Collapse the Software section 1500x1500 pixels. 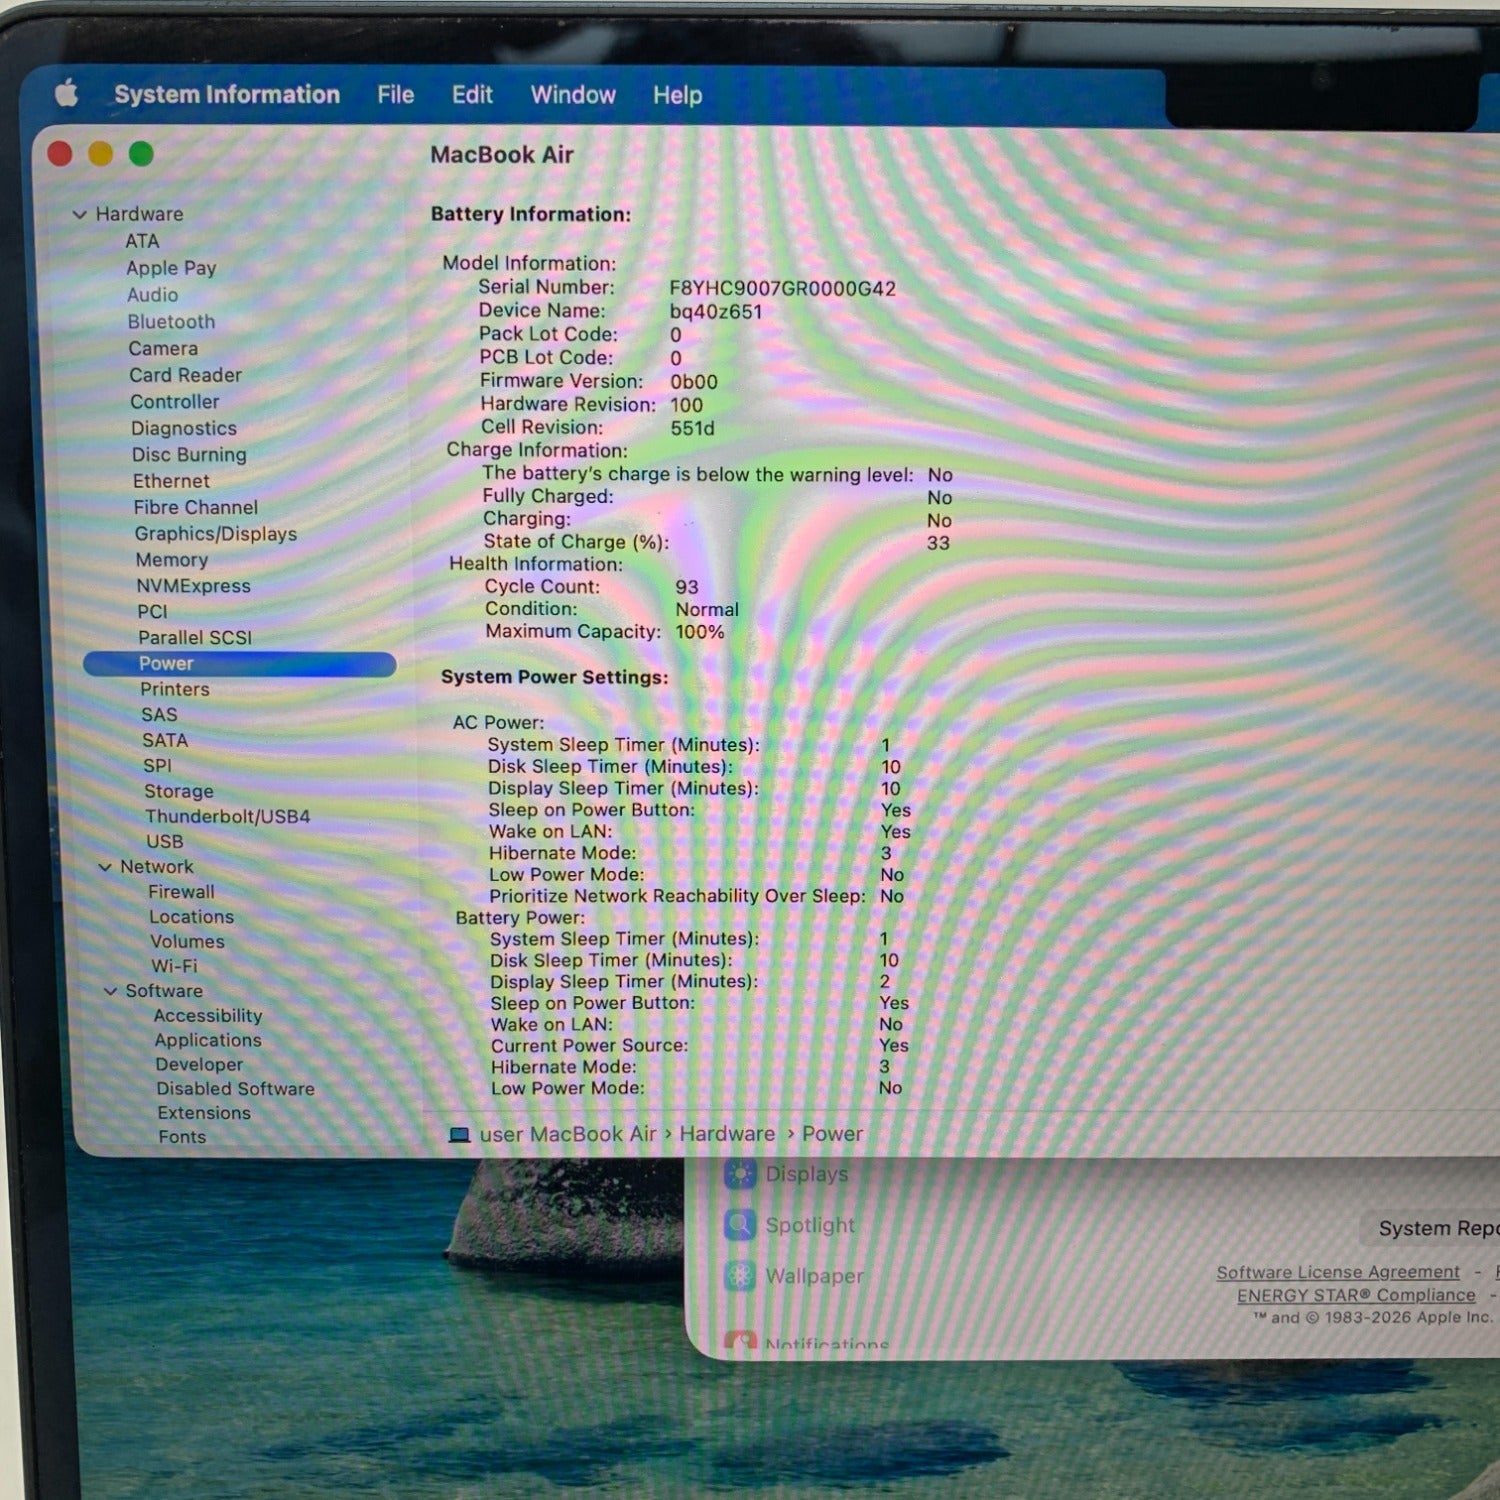[x=111, y=991]
